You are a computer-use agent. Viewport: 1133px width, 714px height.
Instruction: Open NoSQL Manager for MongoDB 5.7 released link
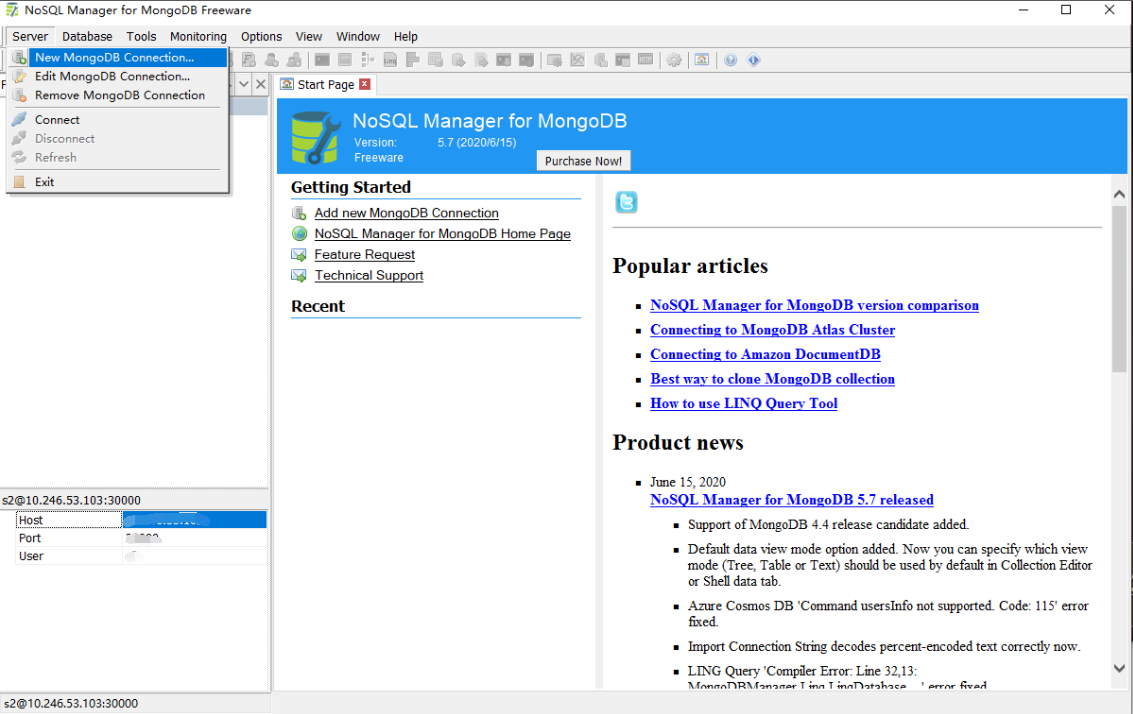point(791,499)
